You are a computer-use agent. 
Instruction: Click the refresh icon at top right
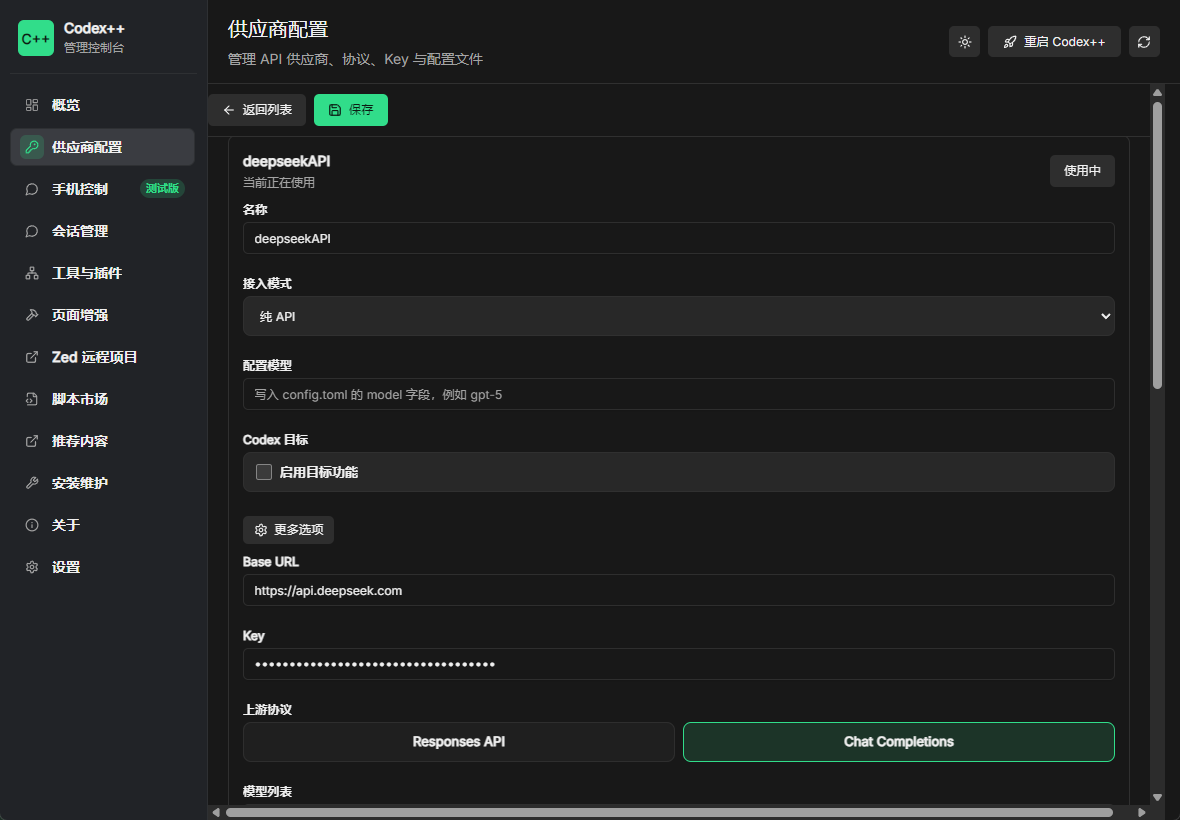(1144, 42)
